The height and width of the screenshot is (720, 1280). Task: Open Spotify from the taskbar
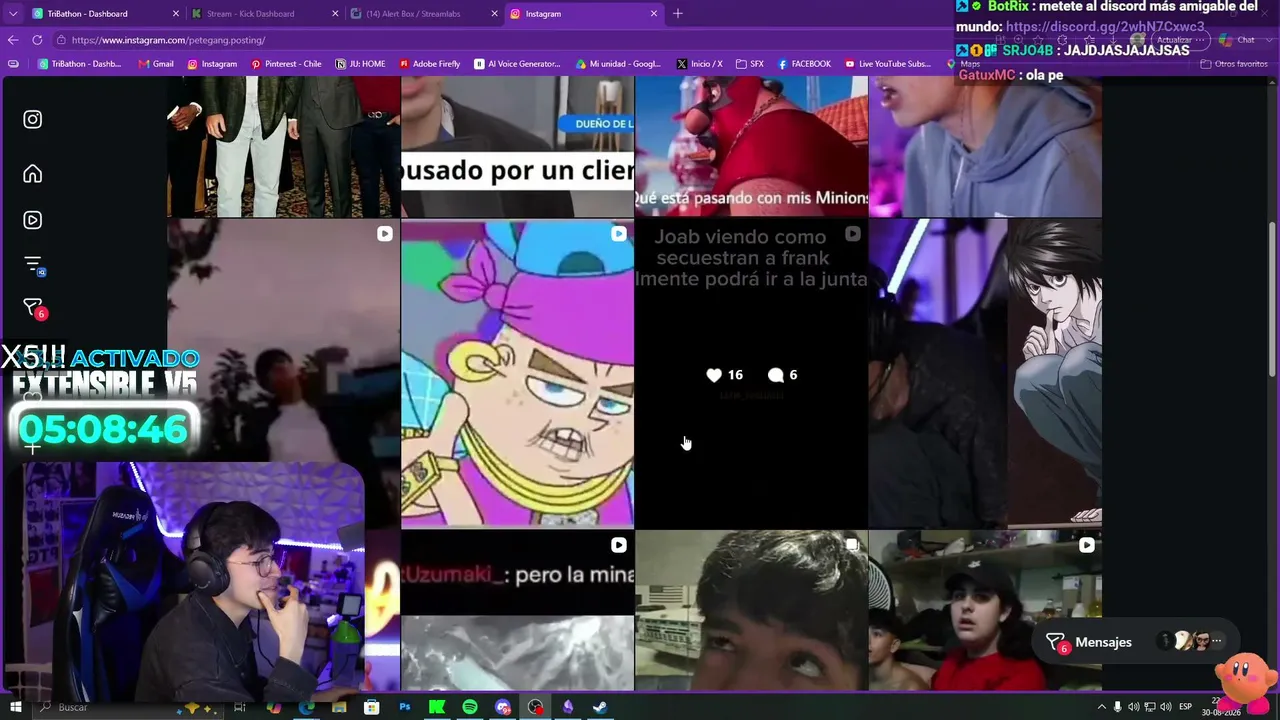(x=470, y=707)
